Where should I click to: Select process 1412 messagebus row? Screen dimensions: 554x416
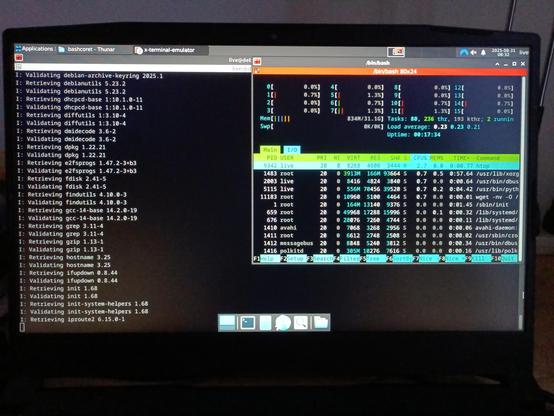(386, 244)
